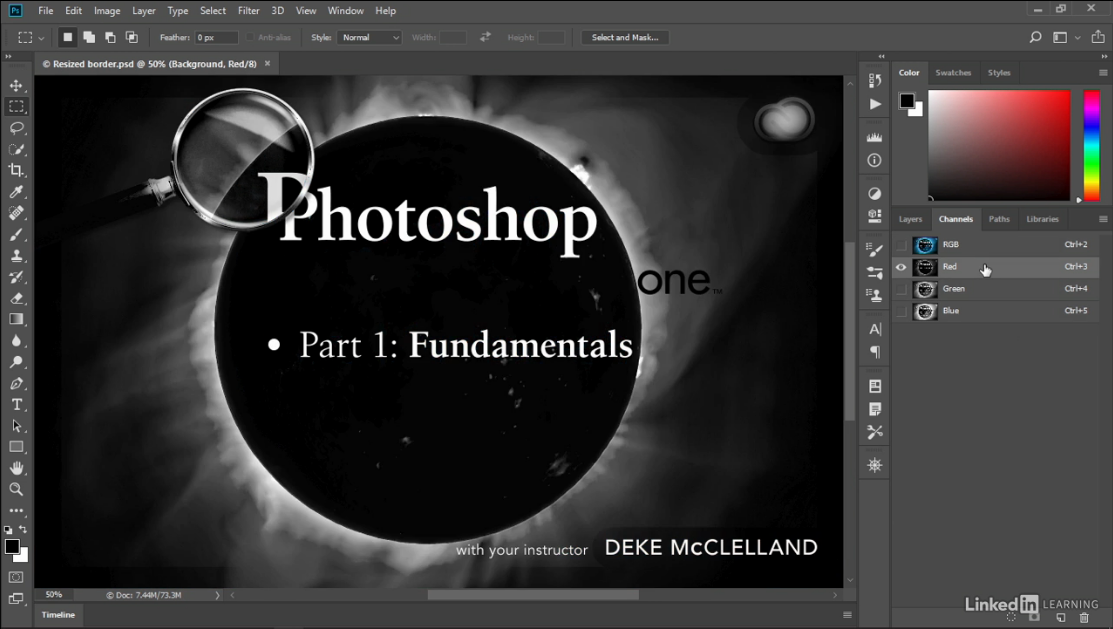This screenshot has width=1113, height=629.
Task: Open the History panel icon
Action: 875,80
